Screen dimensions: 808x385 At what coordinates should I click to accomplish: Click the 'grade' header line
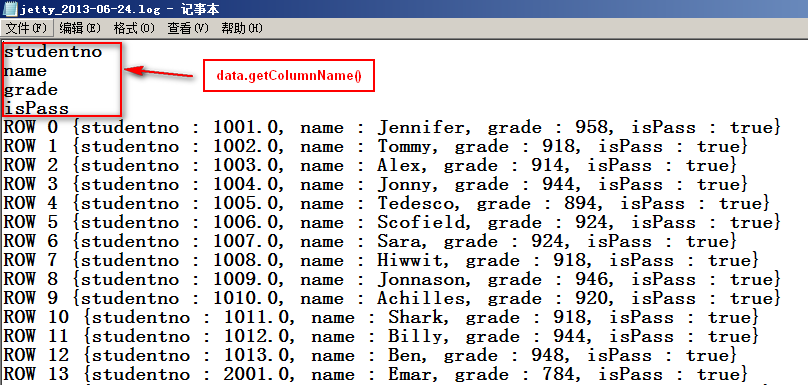[x=30, y=90]
